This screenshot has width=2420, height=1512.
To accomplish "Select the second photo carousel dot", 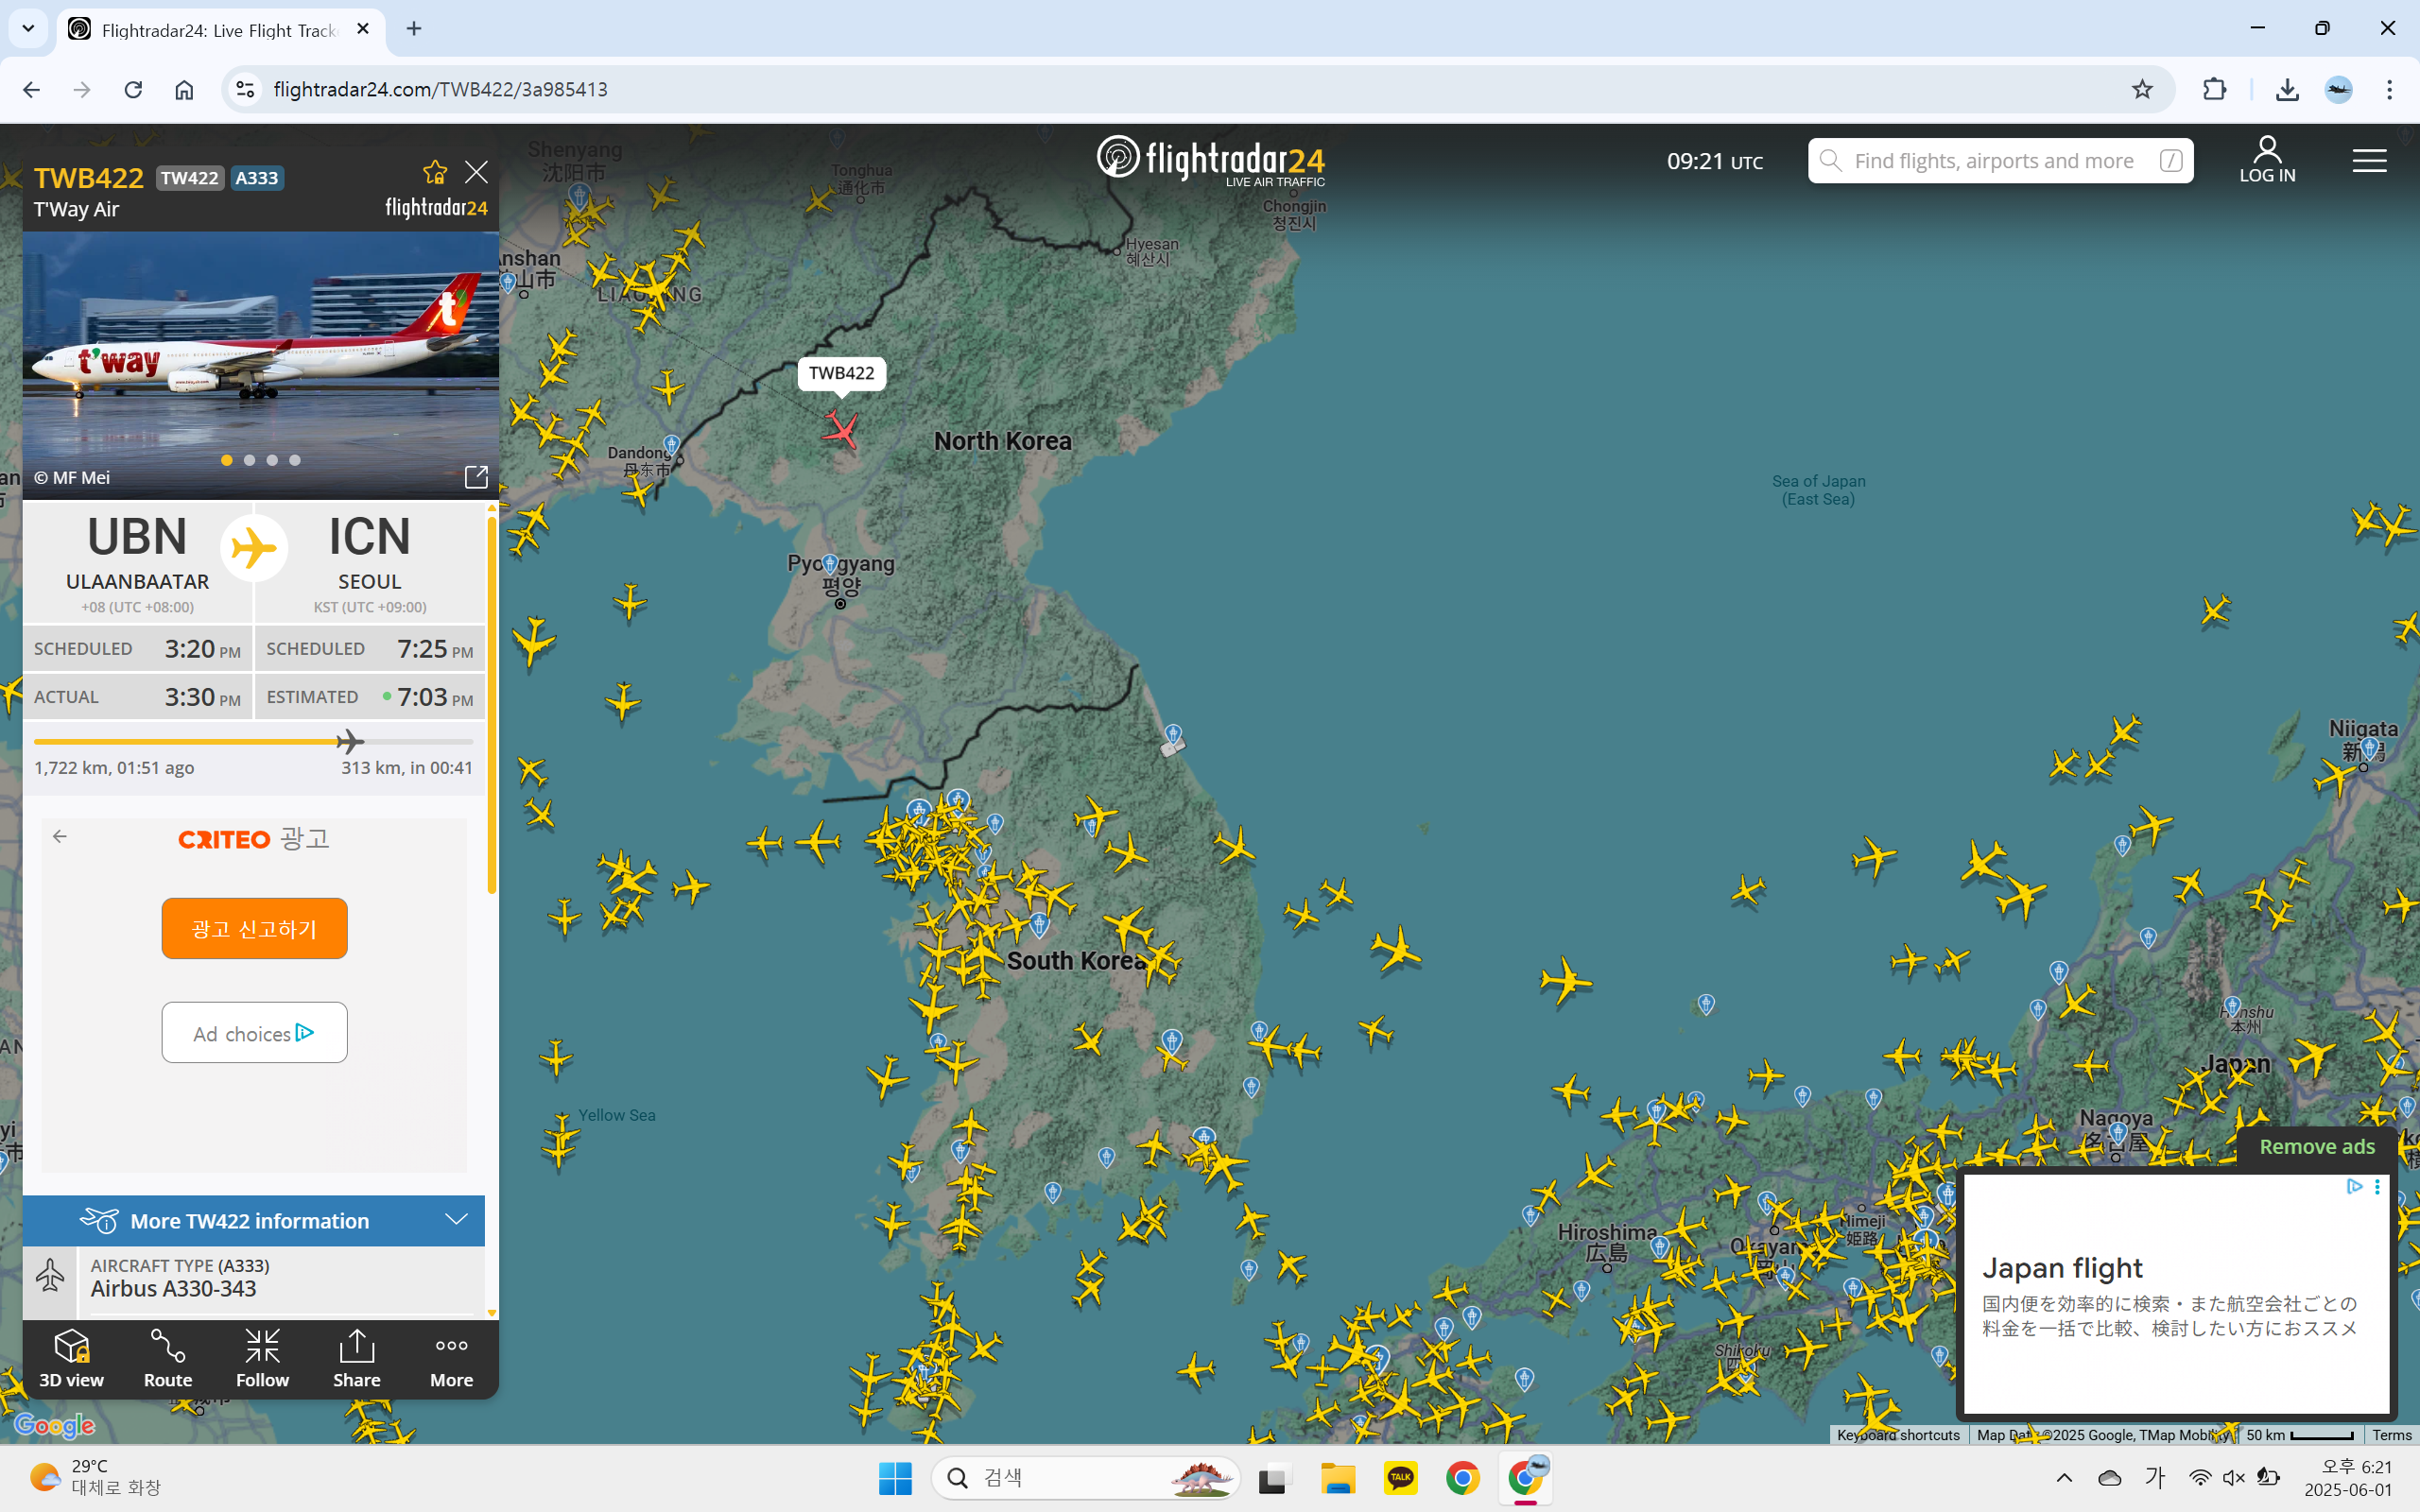I will 250,460.
